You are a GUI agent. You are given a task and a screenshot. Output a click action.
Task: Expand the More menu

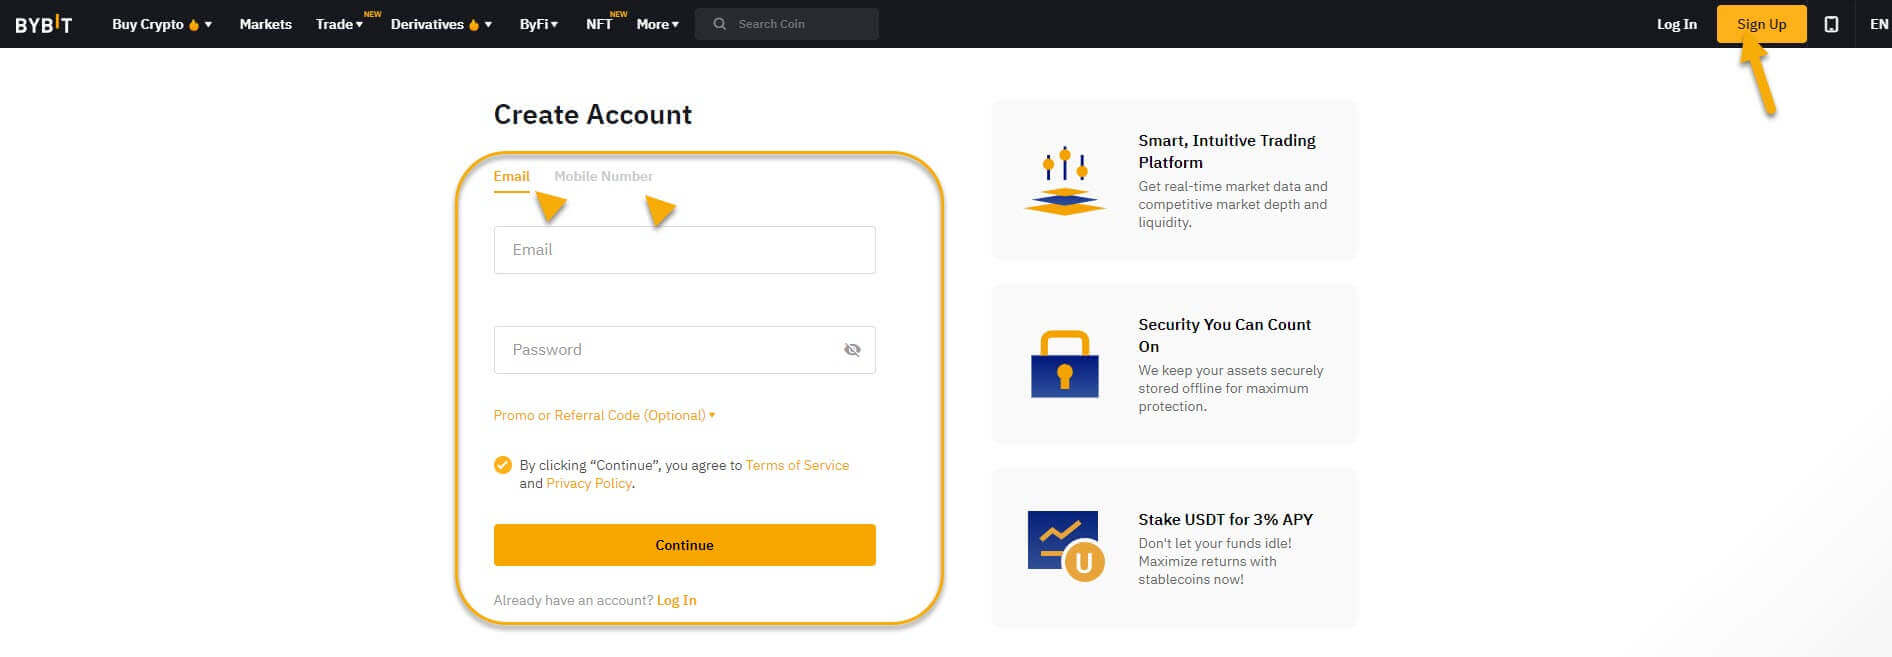tap(657, 24)
